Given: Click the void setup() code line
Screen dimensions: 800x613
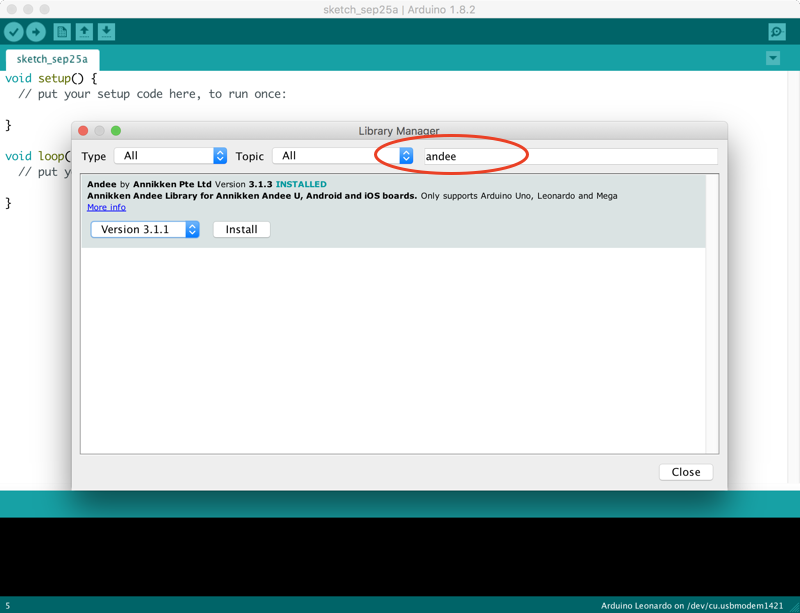Looking at the screenshot, I should point(51,79).
